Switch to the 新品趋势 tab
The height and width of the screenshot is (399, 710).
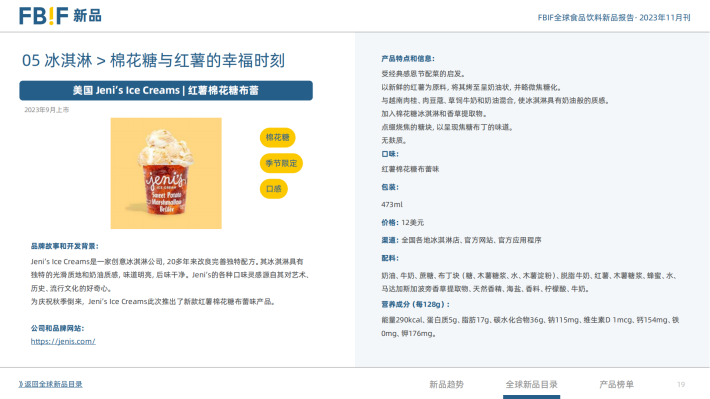pos(446,385)
